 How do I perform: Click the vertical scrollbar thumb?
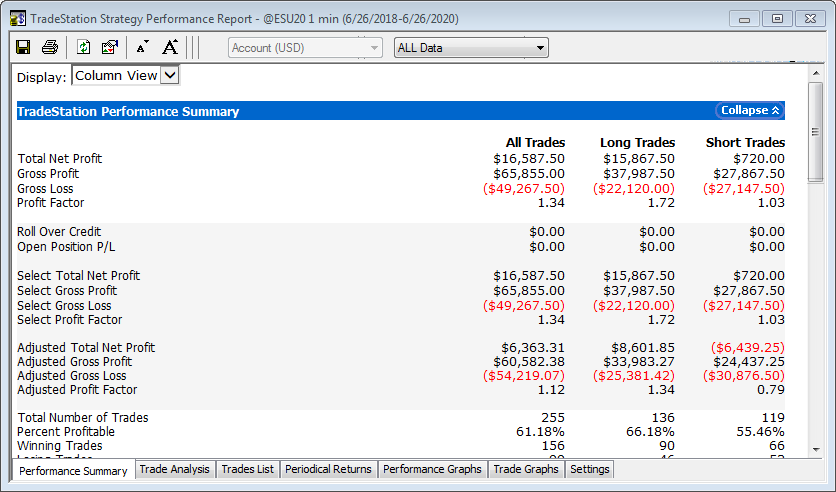coord(816,132)
